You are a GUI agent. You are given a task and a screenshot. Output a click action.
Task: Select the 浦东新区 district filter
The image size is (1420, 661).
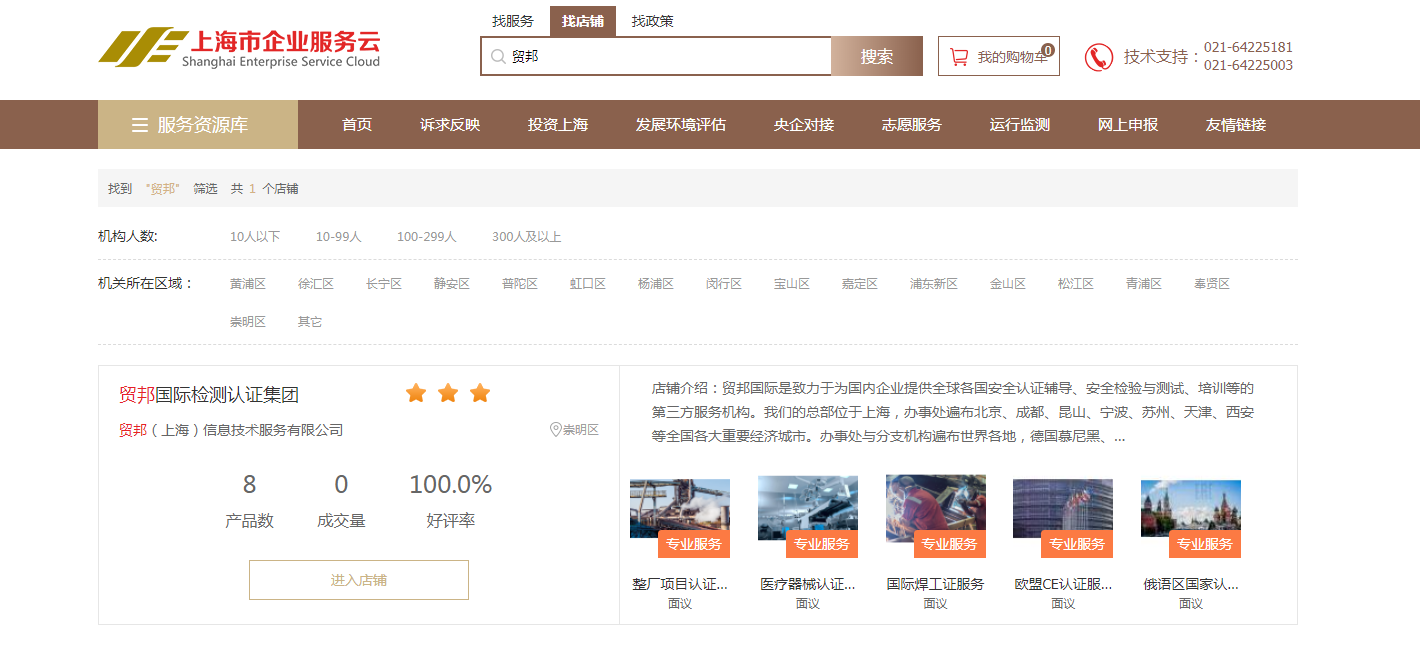(x=933, y=283)
